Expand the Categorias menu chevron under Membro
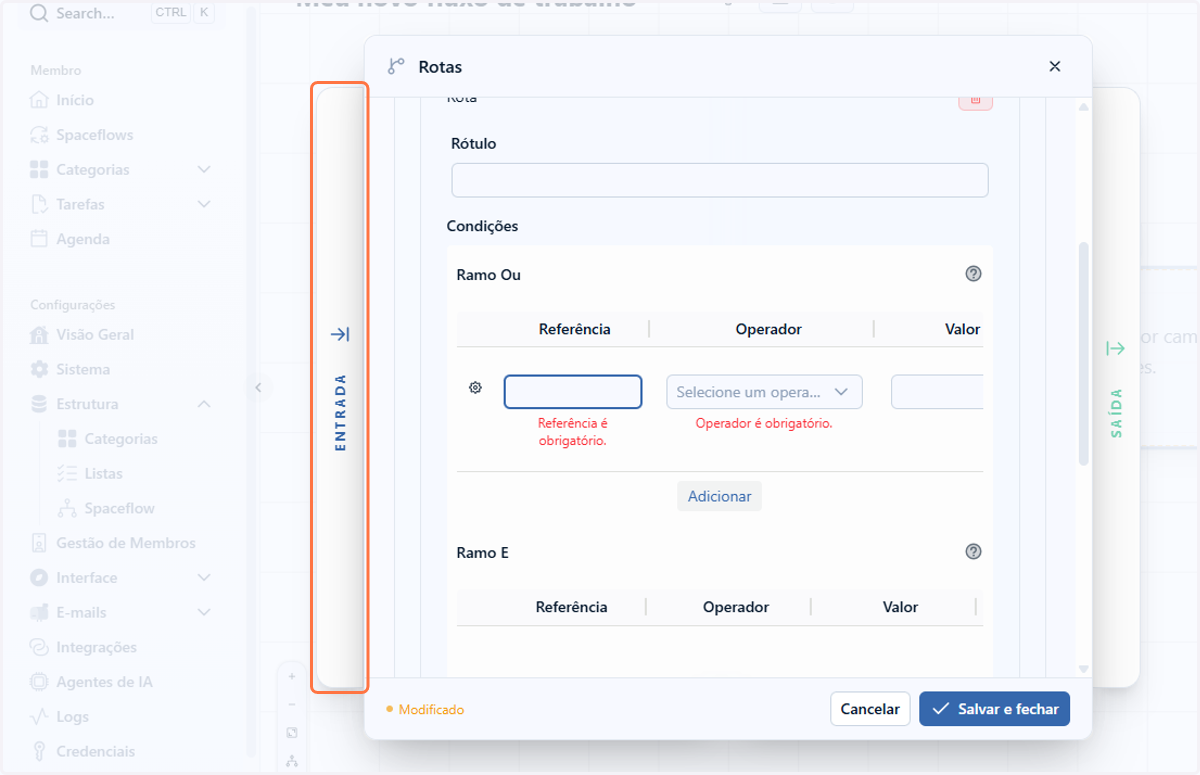 point(204,170)
